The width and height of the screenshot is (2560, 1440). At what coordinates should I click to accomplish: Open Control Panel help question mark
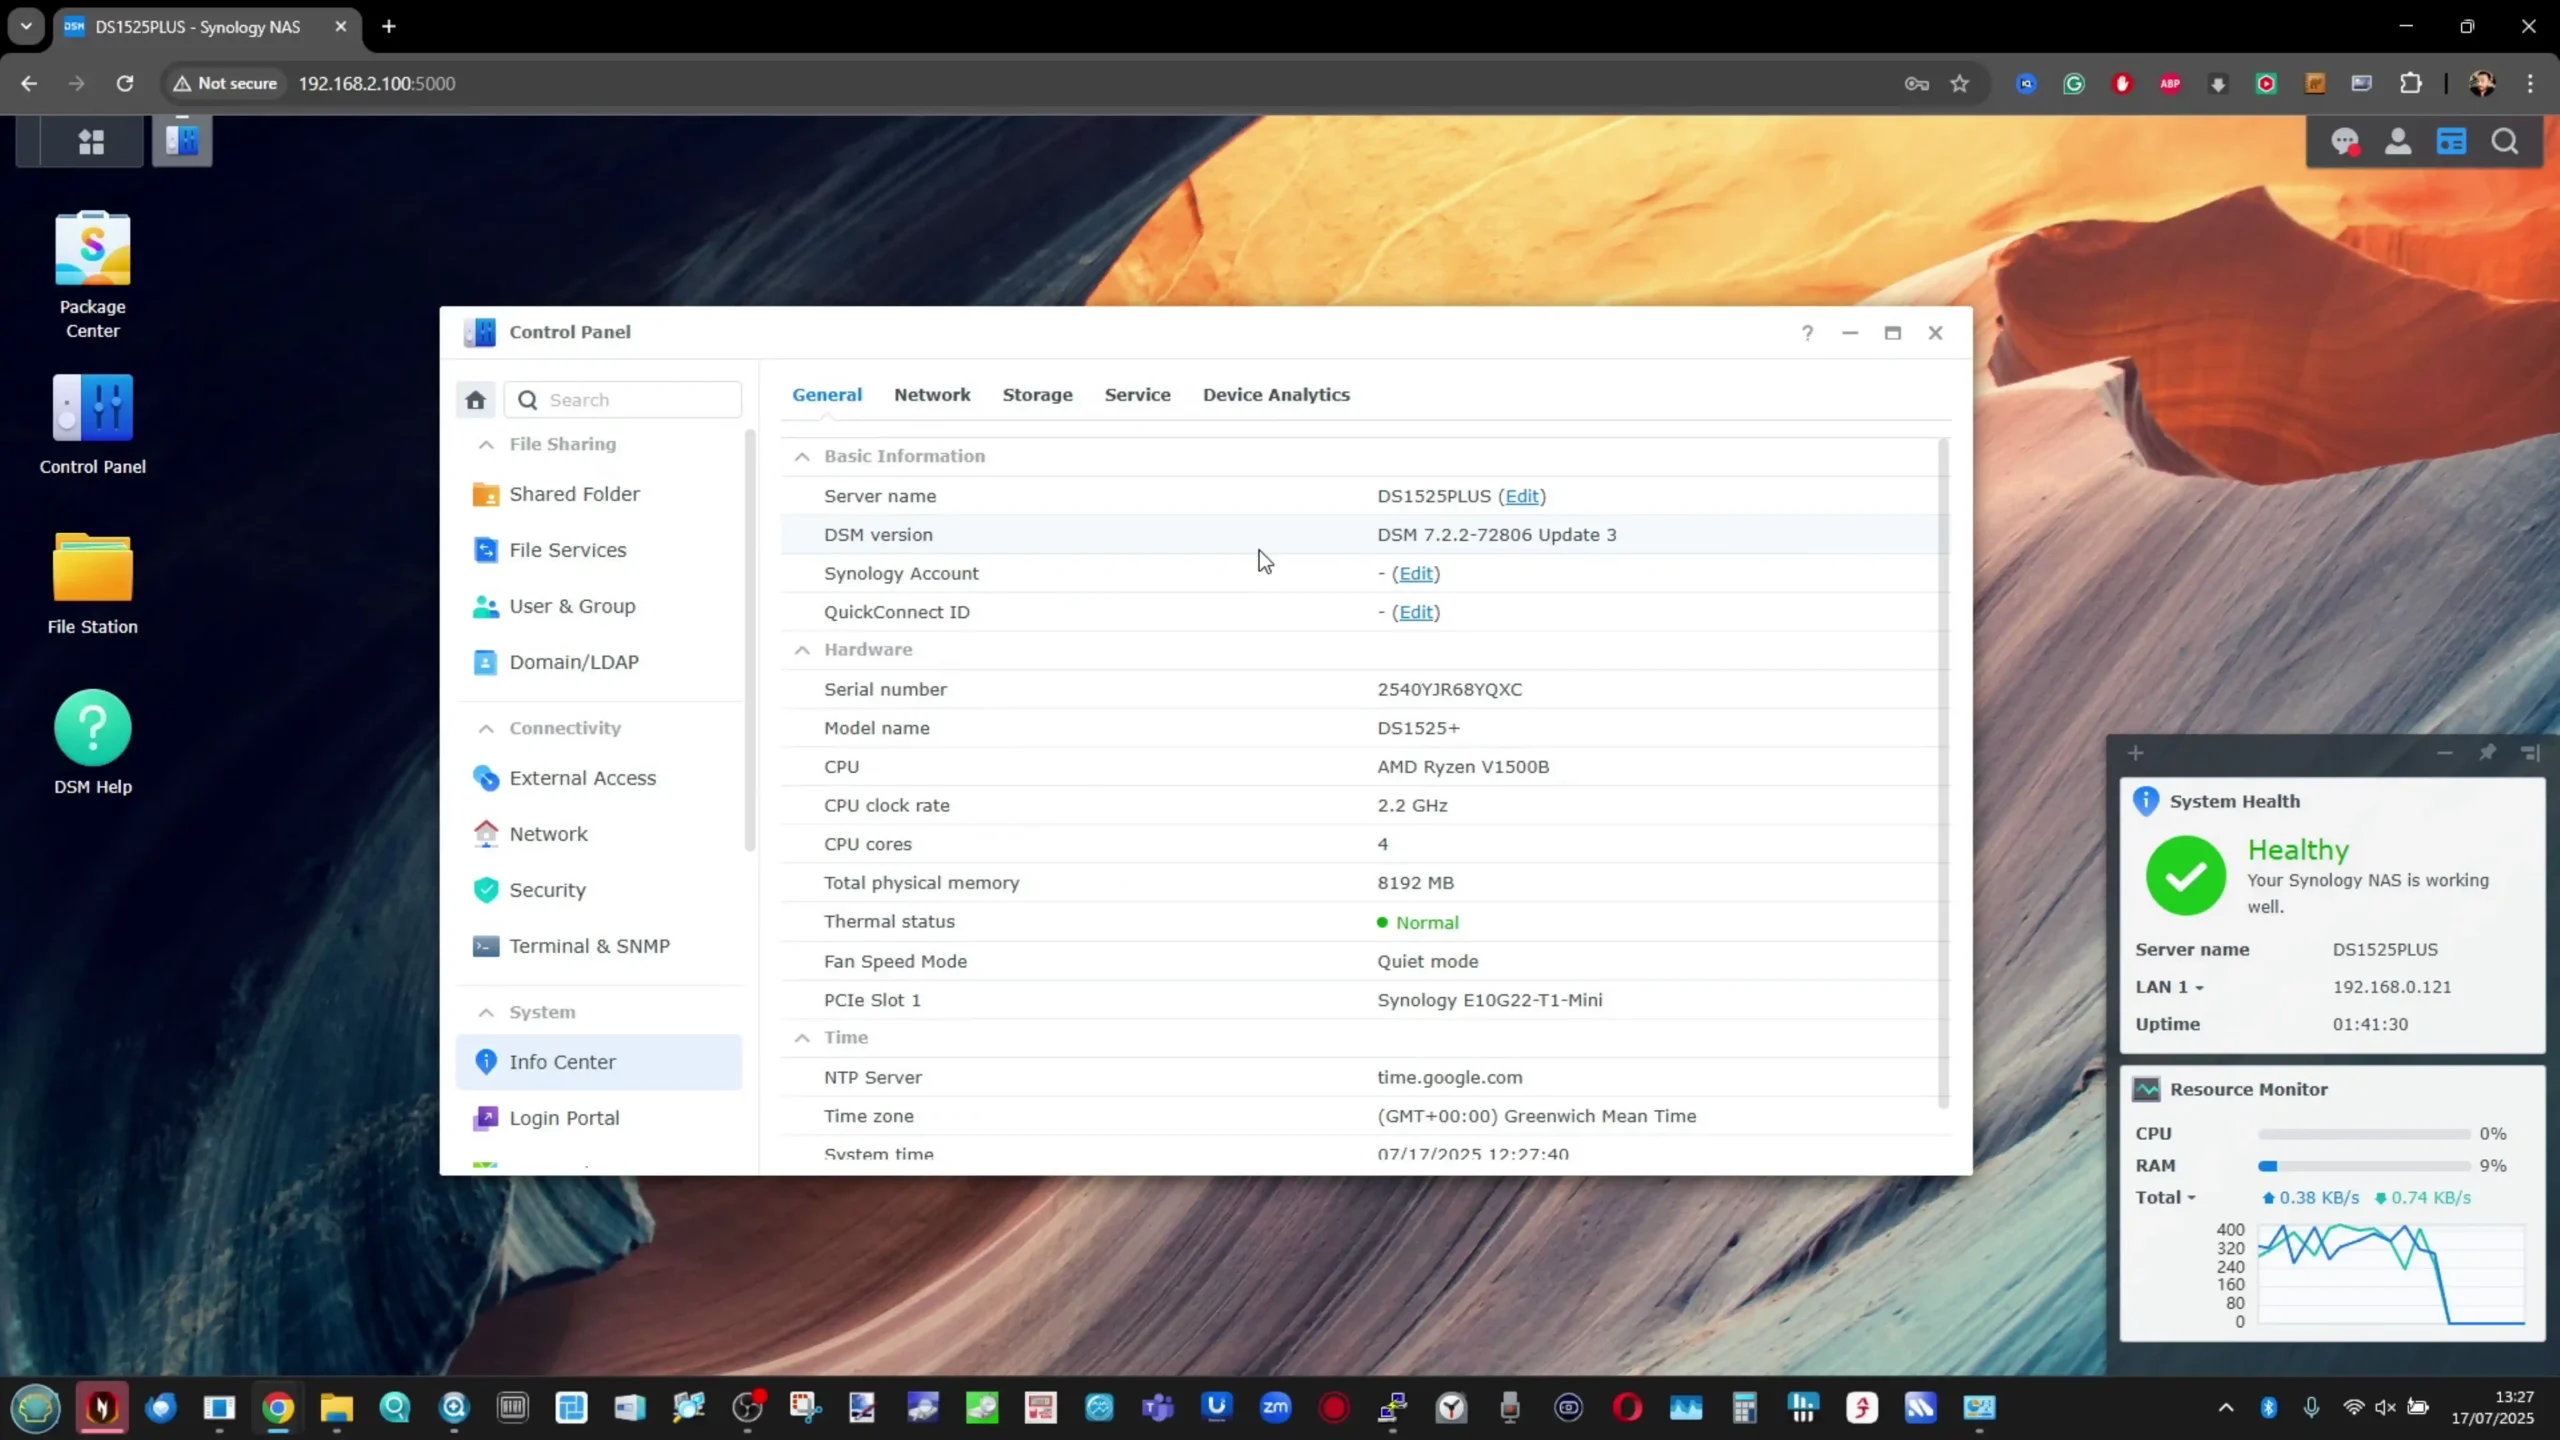click(x=1807, y=333)
